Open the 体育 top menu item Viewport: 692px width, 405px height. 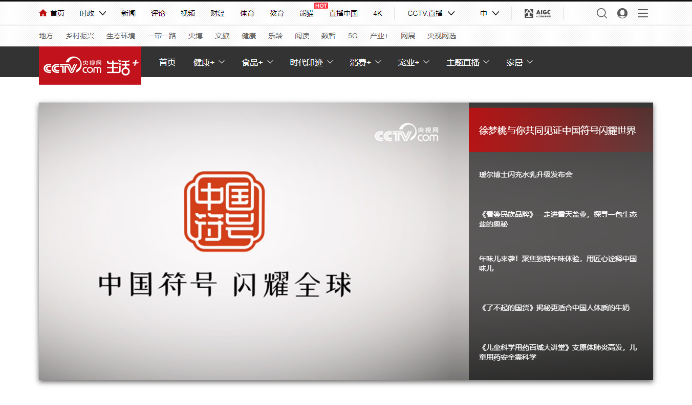tap(247, 13)
